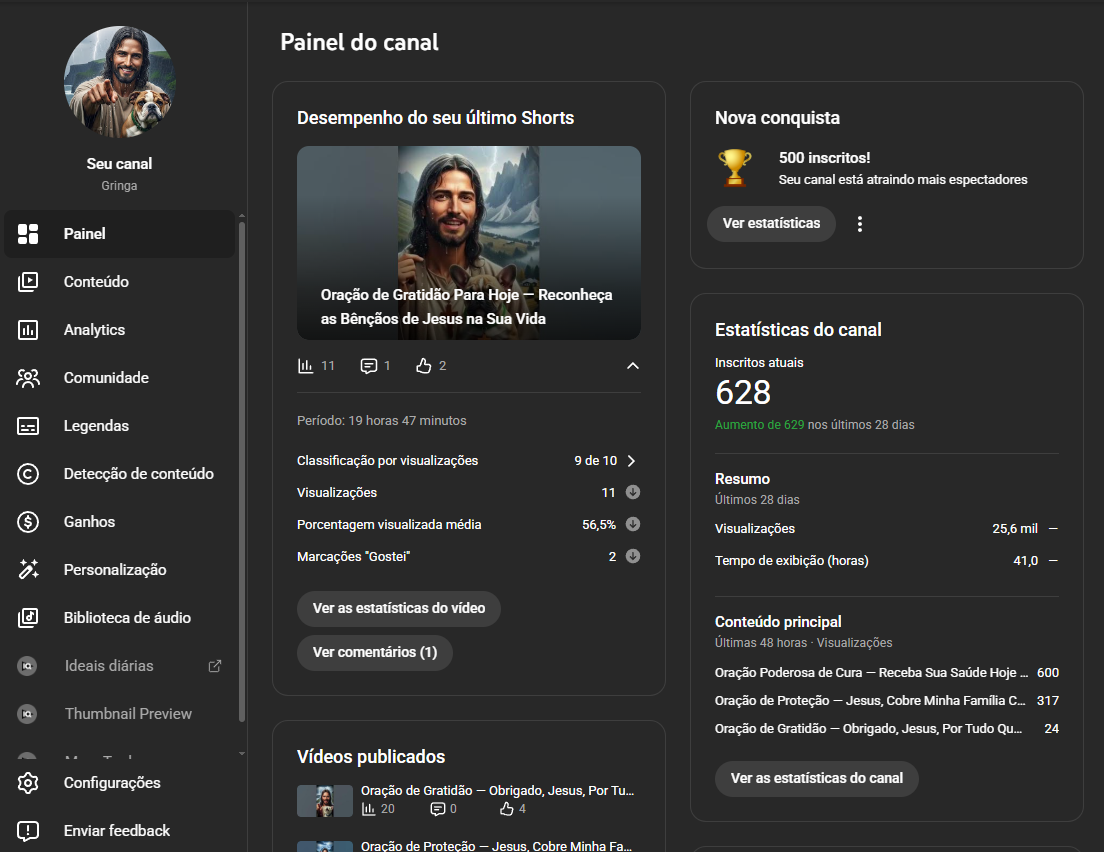Click the Oração de Proteção published video title
This screenshot has height=852, width=1104.
click(x=497, y=846)
